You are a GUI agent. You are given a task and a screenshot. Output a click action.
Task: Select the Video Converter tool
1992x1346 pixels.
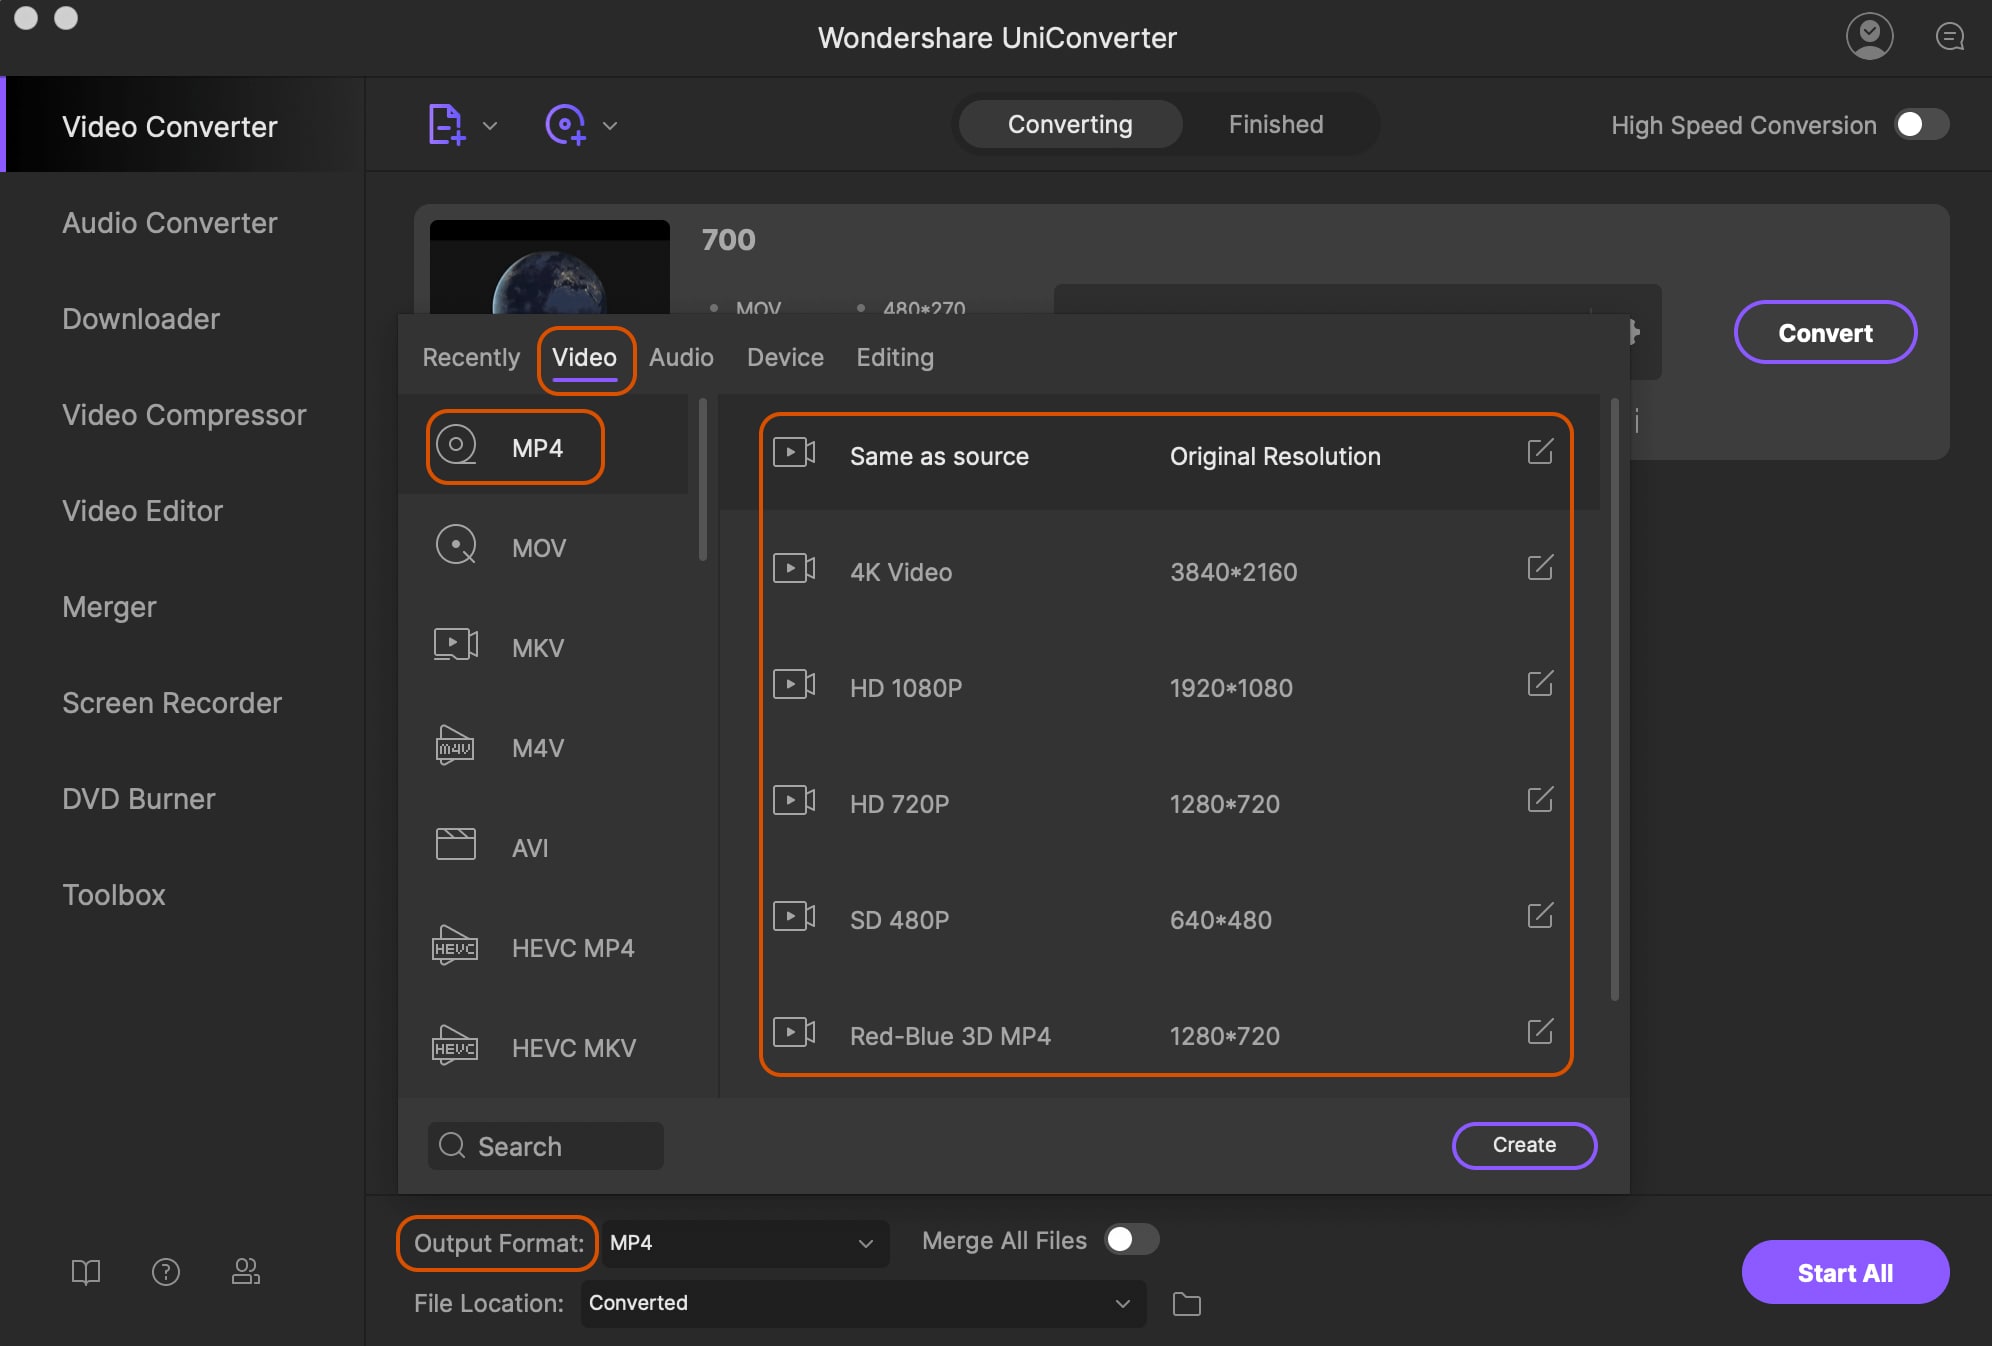point(168,125)
